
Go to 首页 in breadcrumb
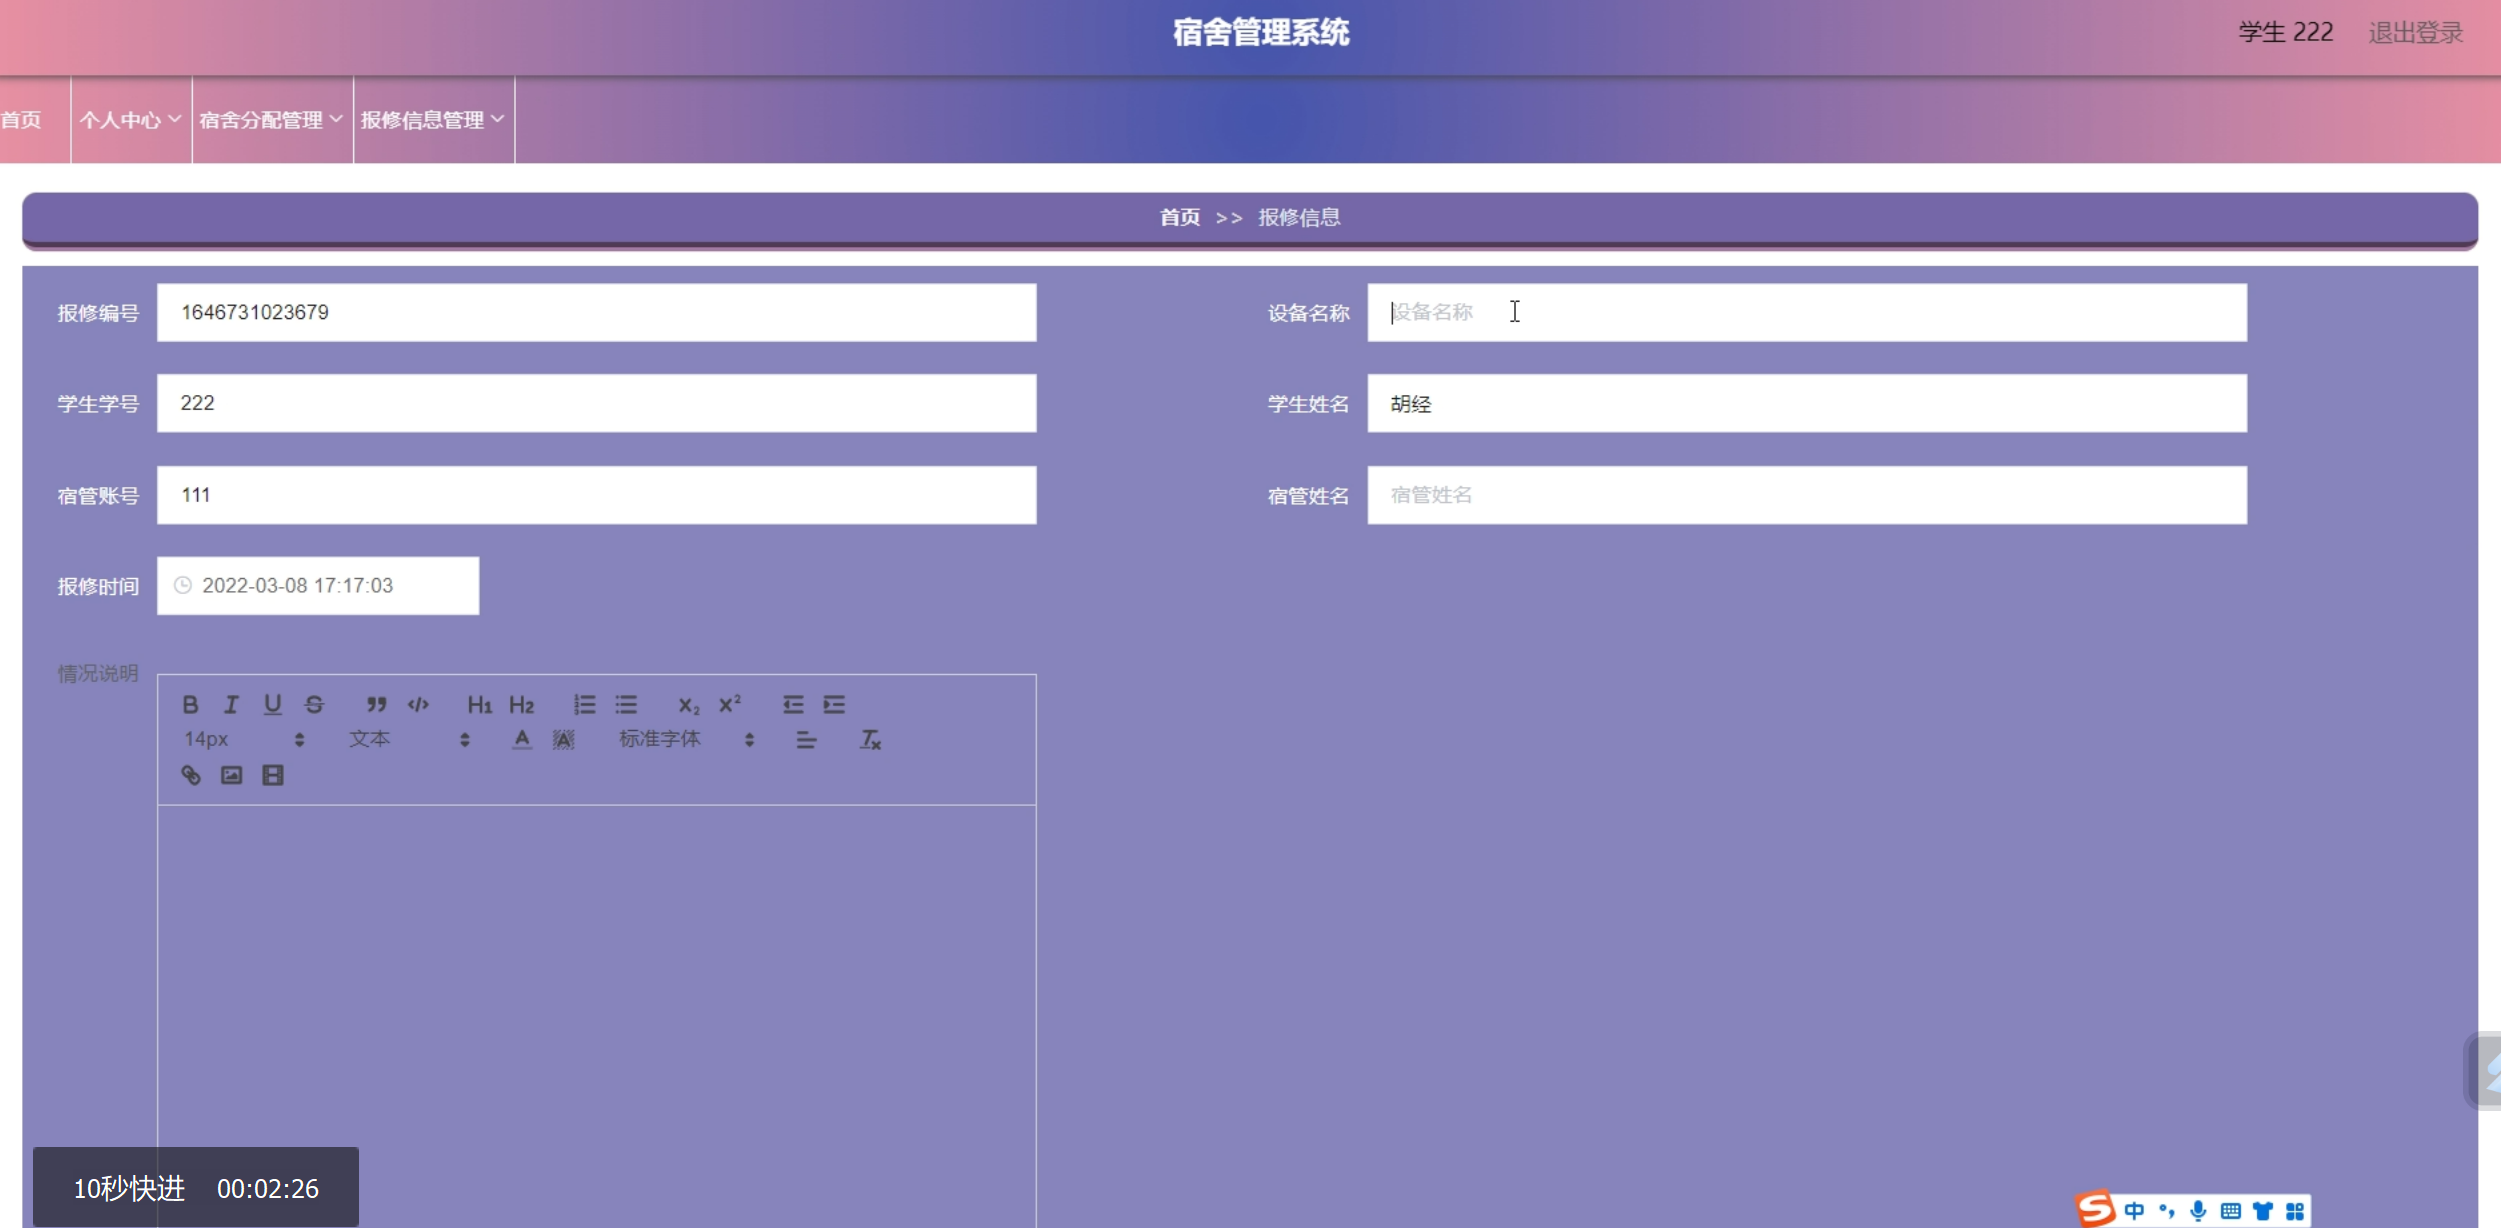click(1179, 218)
